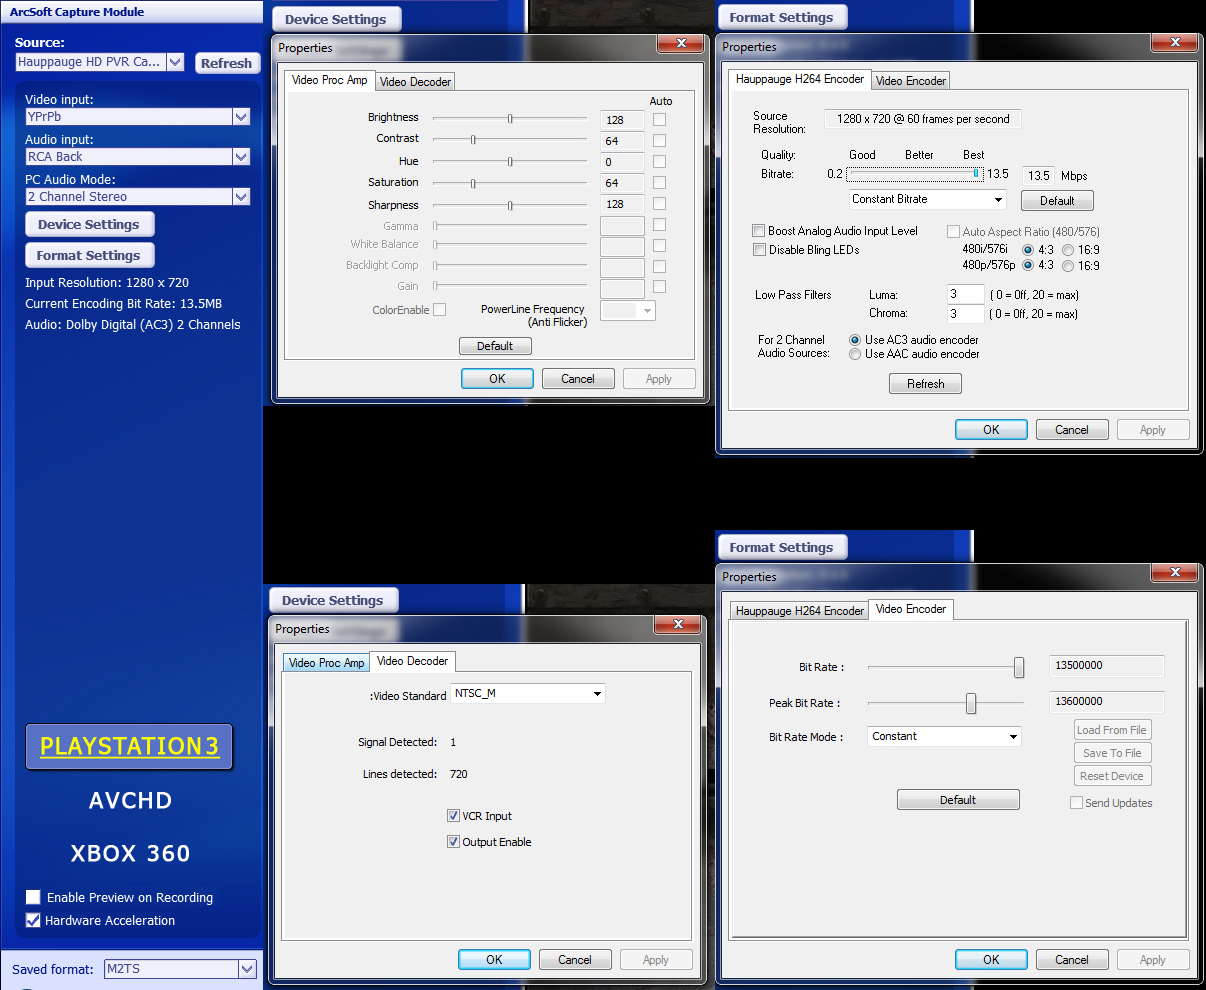Close the Bit Rate properties dialog
The image size is (1206, 990).
pyautogui.click(x=1176, y=573)
